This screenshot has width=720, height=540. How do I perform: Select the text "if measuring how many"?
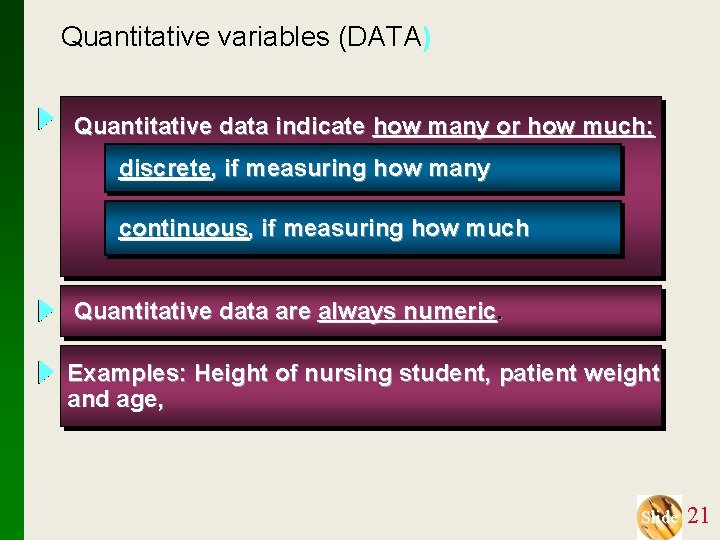point(357,169)
